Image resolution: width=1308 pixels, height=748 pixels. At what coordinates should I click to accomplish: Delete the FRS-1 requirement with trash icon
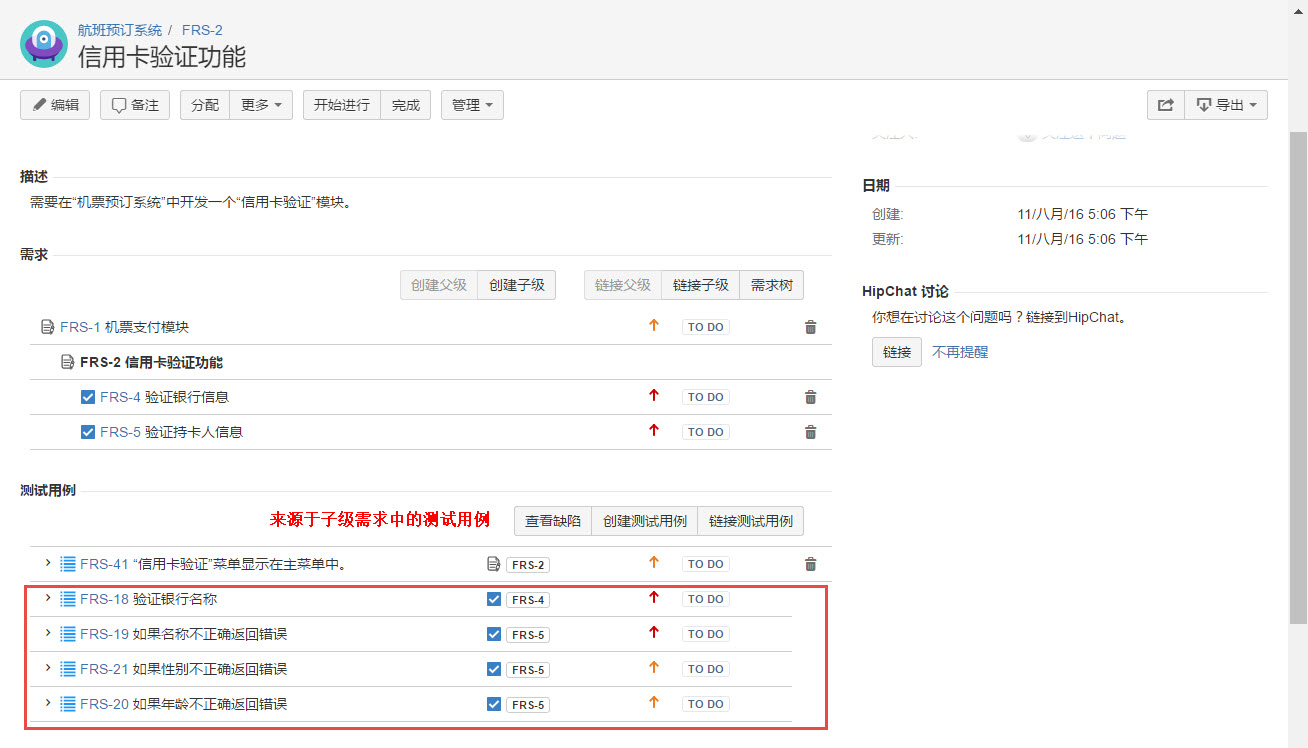810,327
